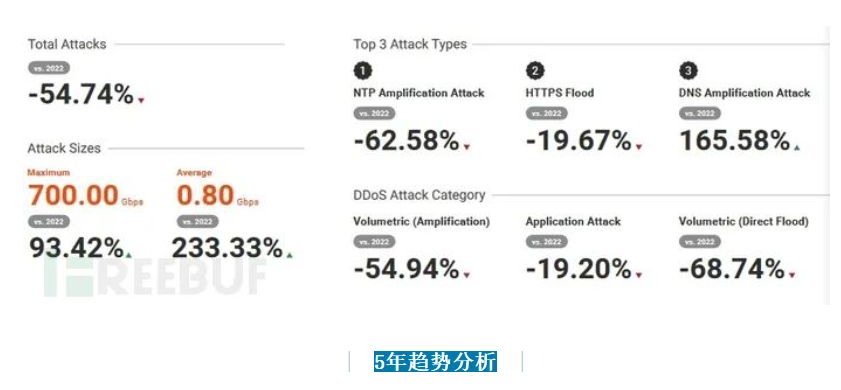
Task: Open the DNS Amplification Attack label
Action: (744, 93)
